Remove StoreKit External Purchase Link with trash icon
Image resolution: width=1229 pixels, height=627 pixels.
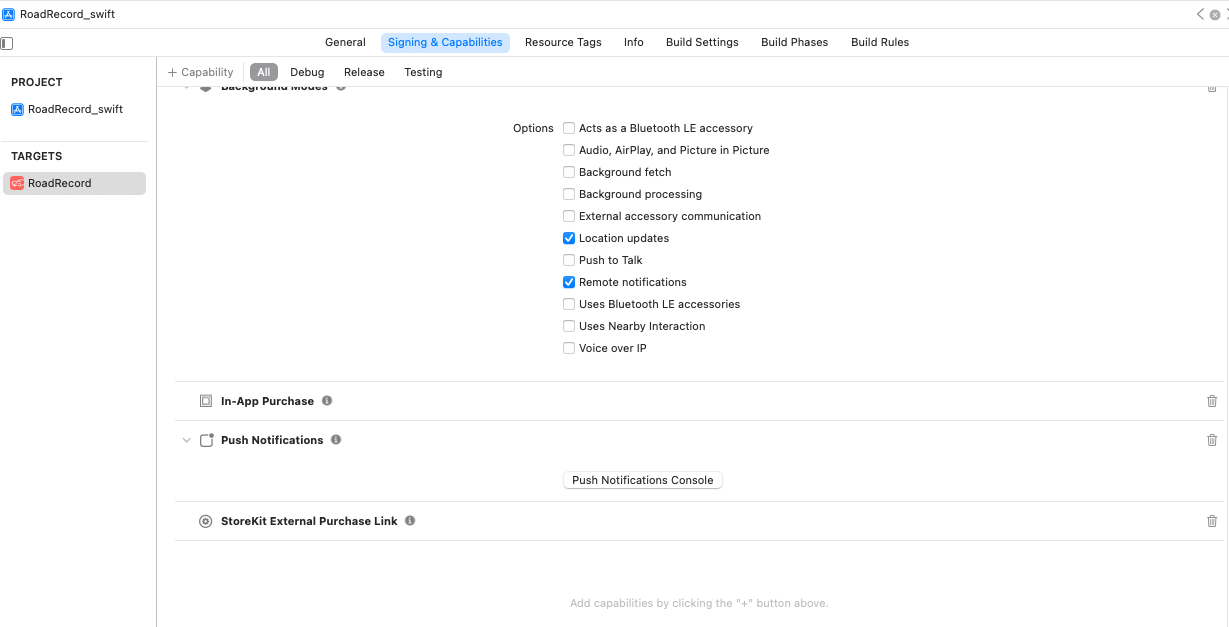[1212, 521]
